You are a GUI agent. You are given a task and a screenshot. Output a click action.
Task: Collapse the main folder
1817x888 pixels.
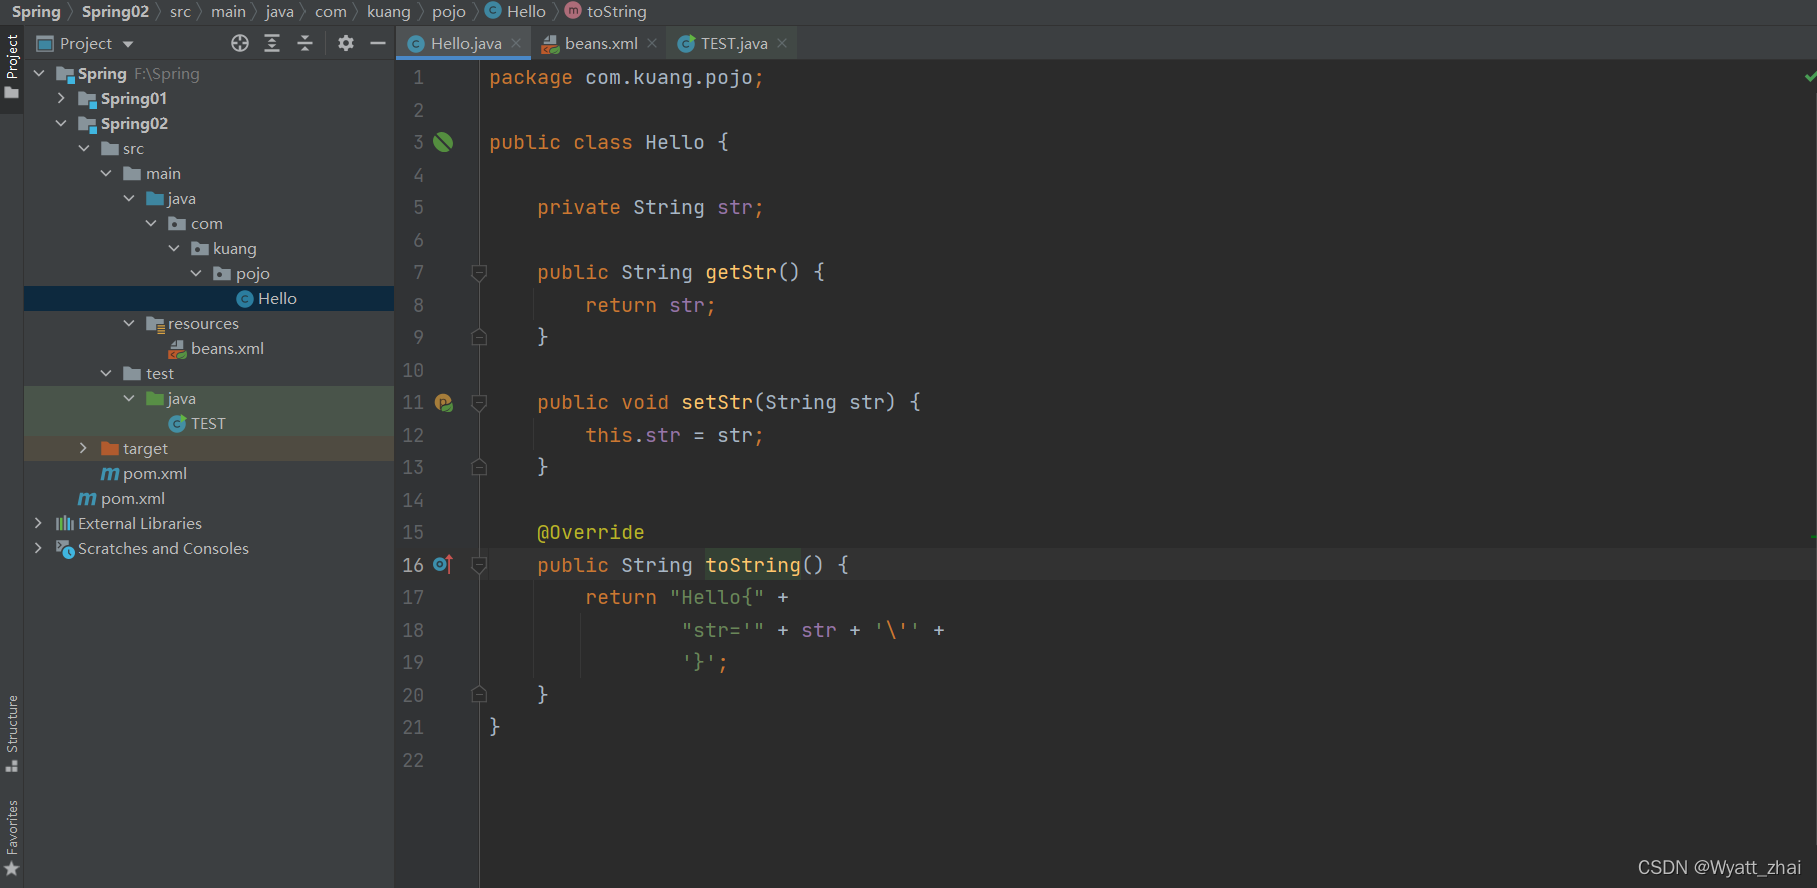click(x=106, y=174)
